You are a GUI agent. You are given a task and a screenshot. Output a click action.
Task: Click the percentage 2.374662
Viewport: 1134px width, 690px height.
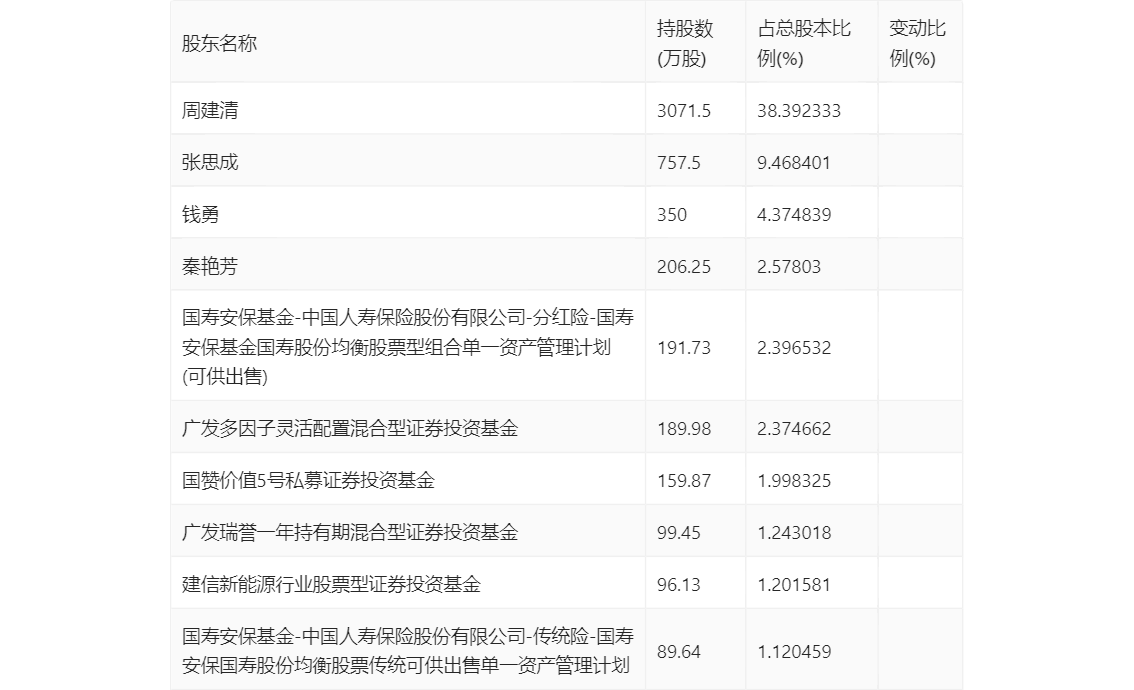[x=794, y=429]
